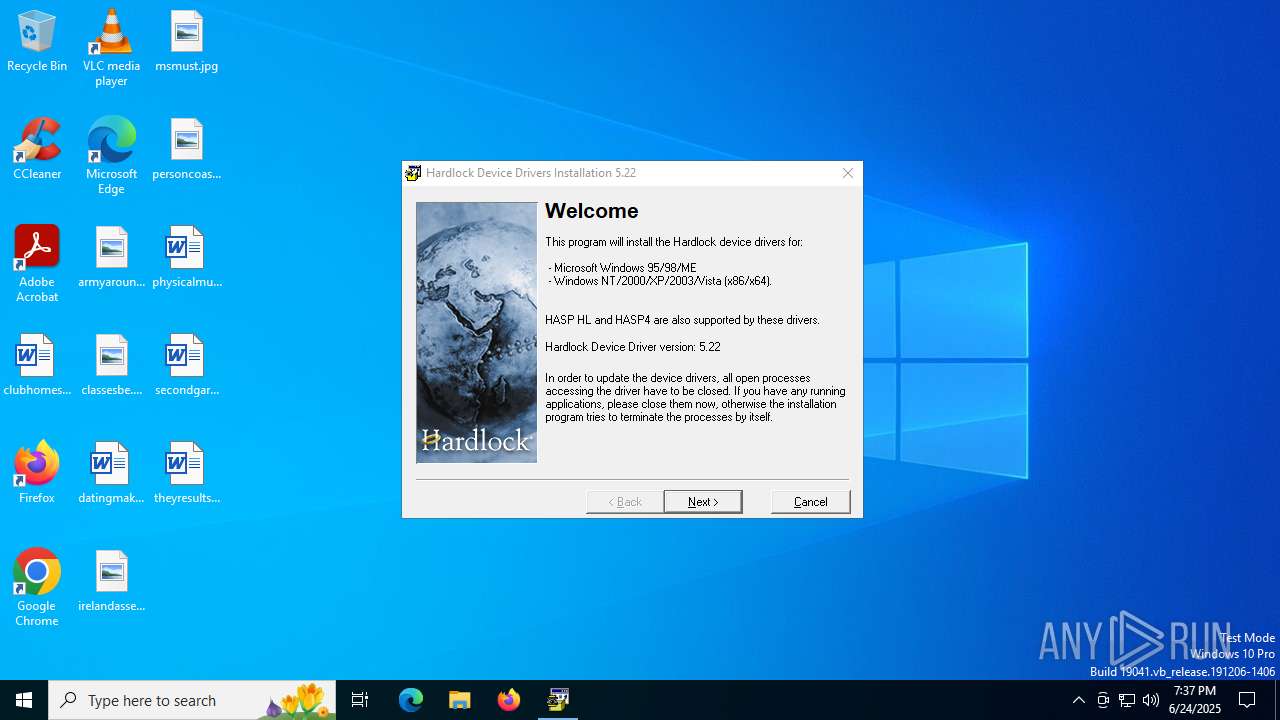Select the Google Chrome desktop shortcut
The height and width of the screenshot is (720, 1280).
pyautogui.click(x=37, y=588)
